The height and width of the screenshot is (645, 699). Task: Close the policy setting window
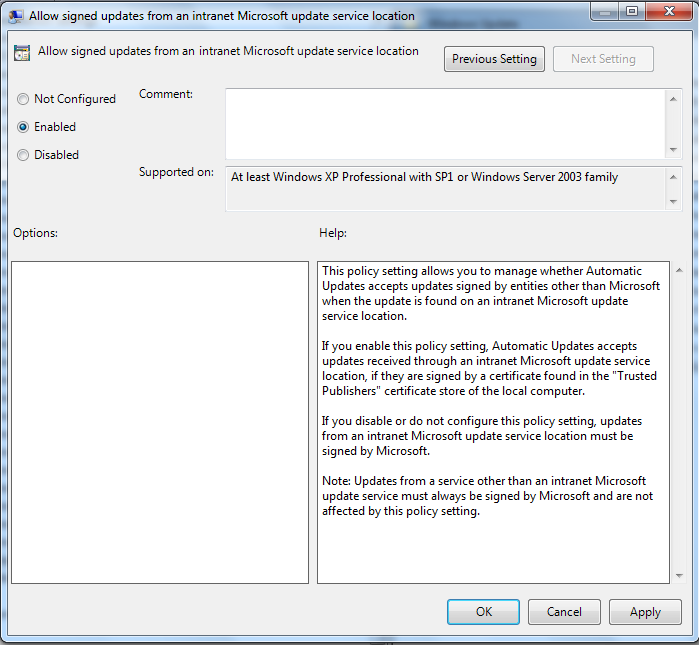[669, 12]
